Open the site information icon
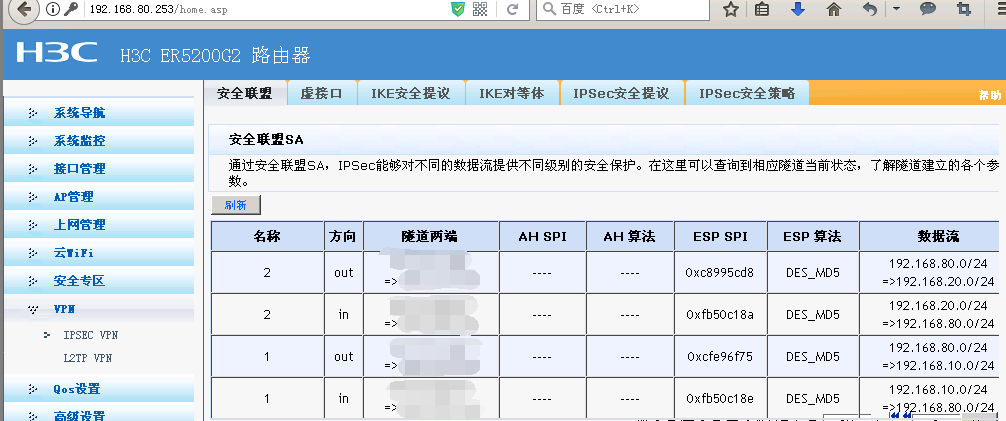Image resolution: width=1006 pixels, height=421 pixels. [53, 9]
